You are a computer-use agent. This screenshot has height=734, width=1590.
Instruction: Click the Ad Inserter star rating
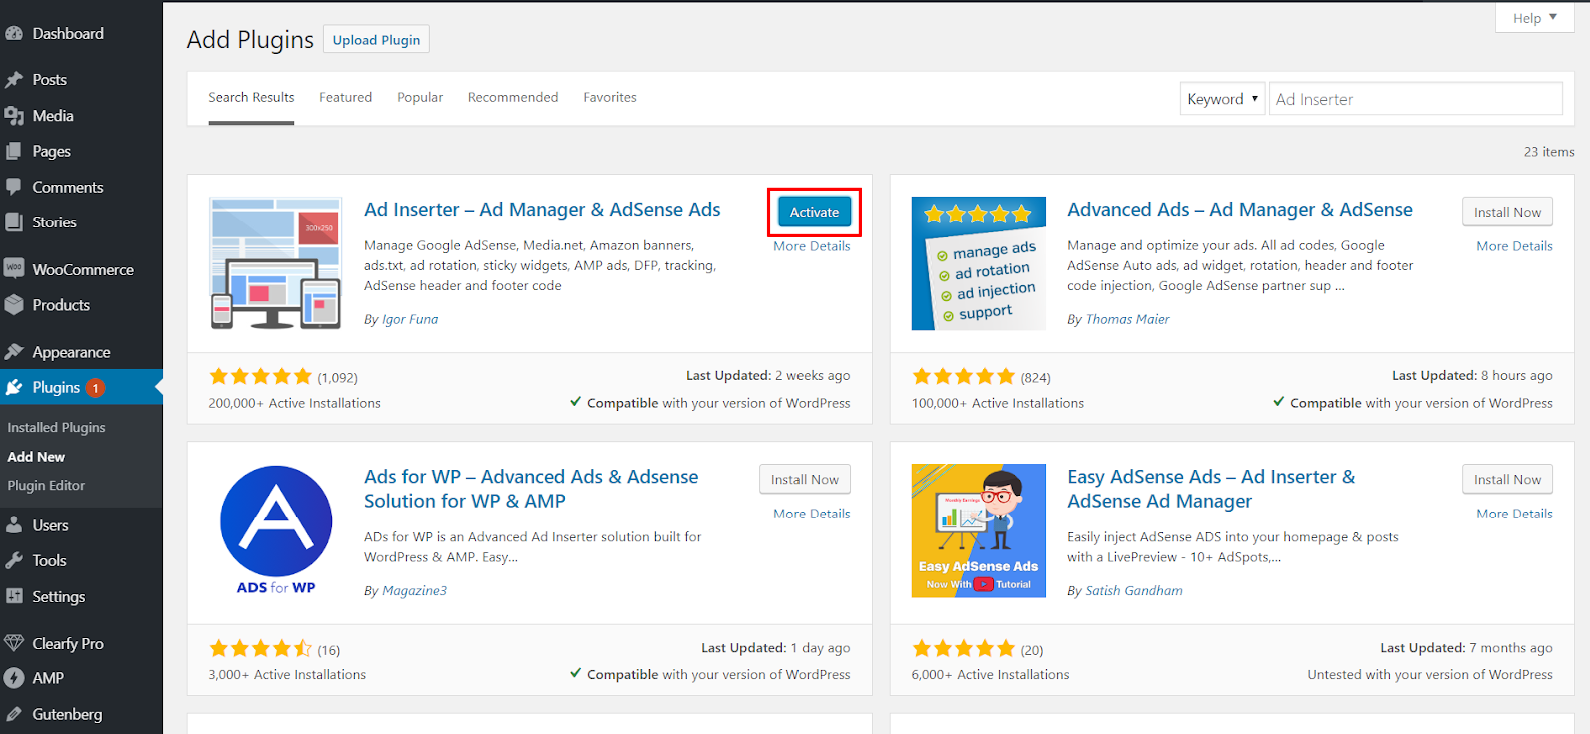(x=260, y=377)
